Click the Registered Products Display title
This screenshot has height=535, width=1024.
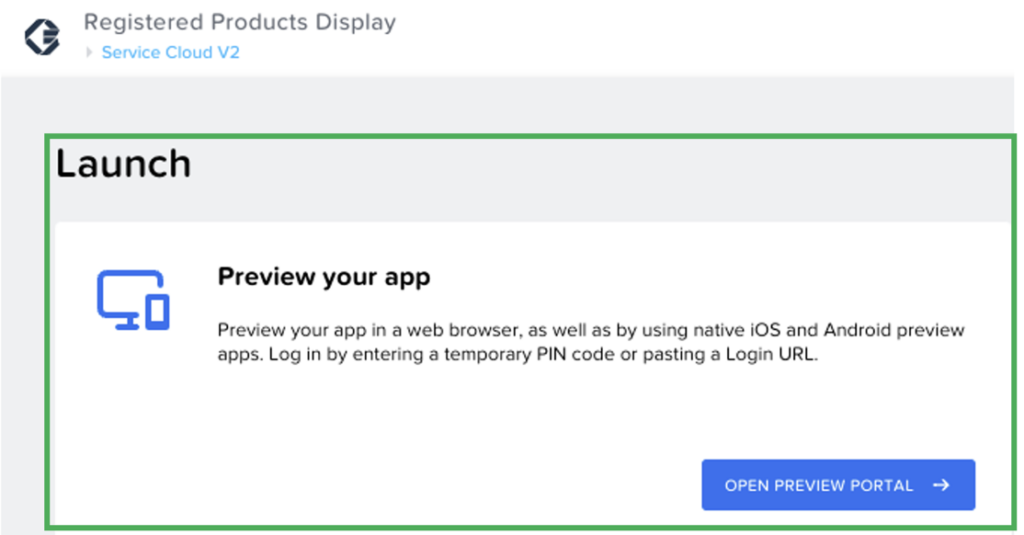[x=239, y=21]
